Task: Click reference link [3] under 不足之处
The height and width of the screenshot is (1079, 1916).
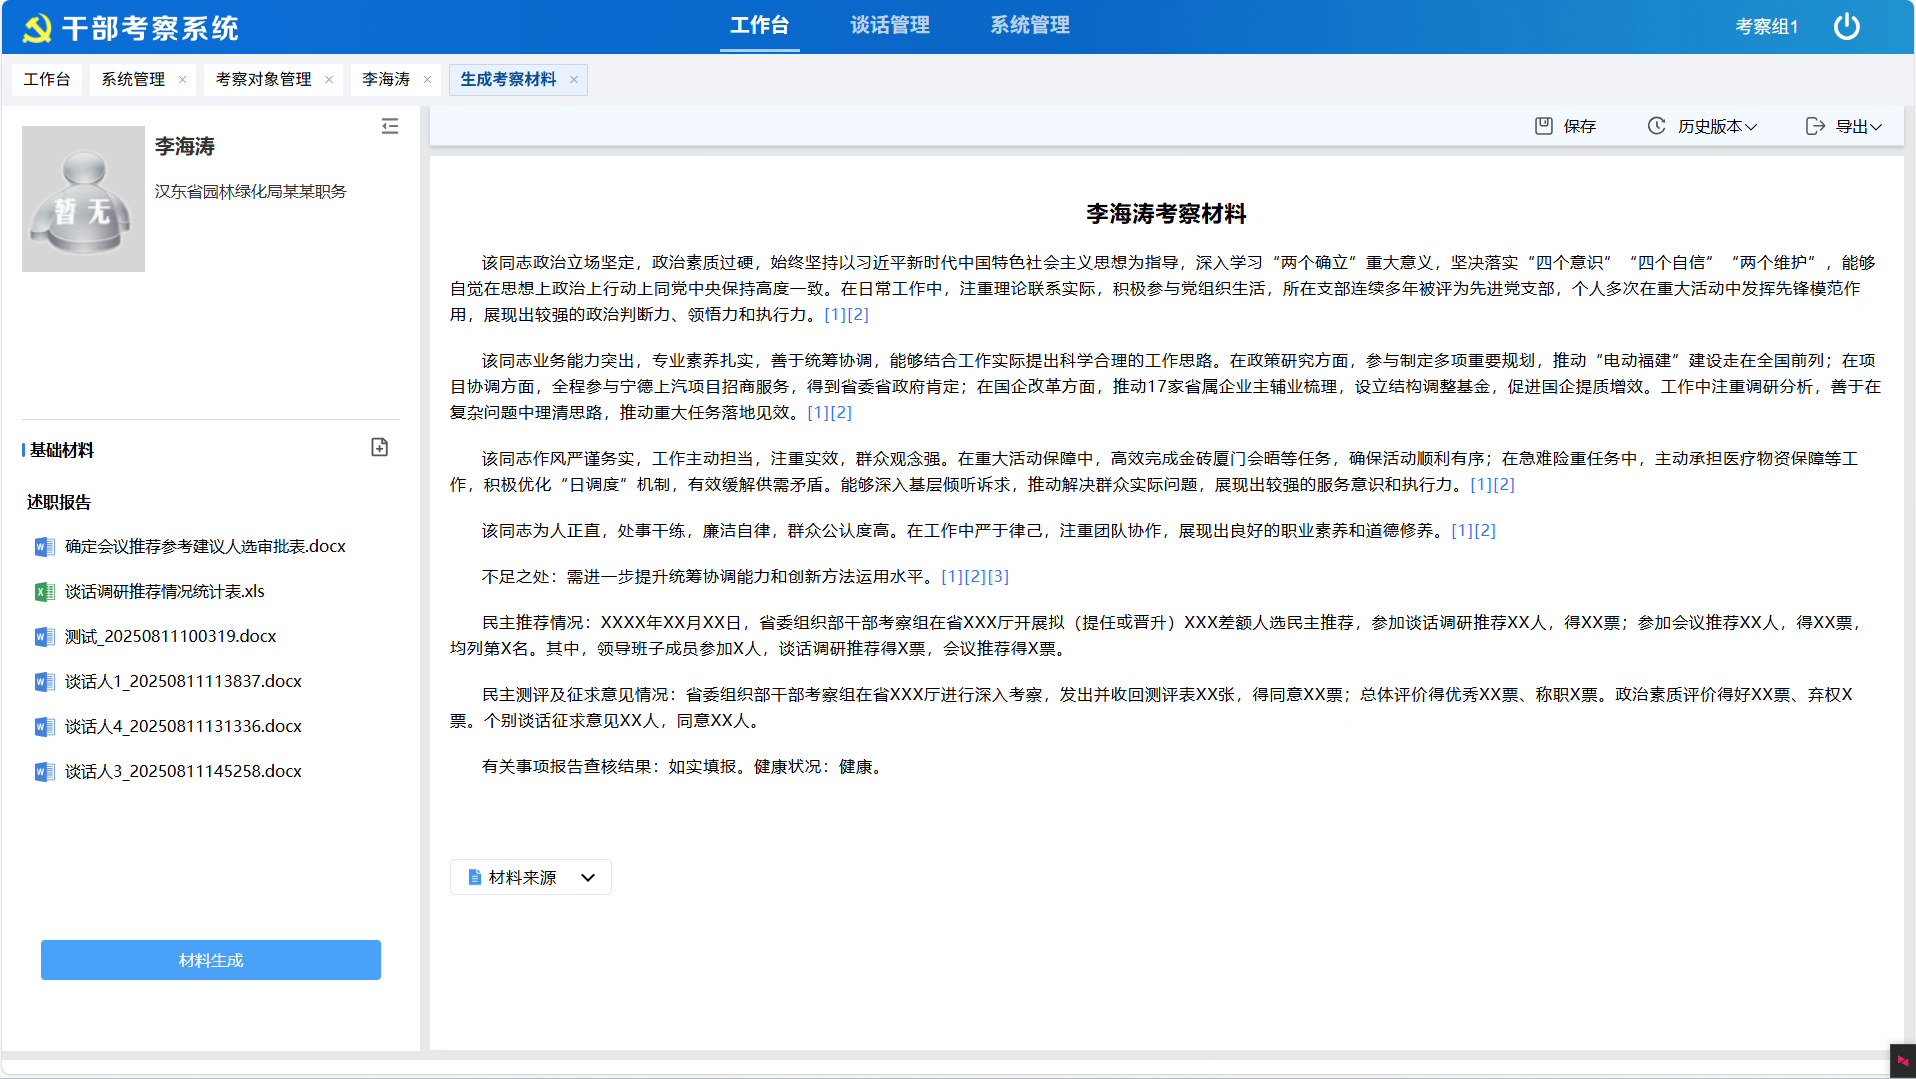Action: coord(998,577)
